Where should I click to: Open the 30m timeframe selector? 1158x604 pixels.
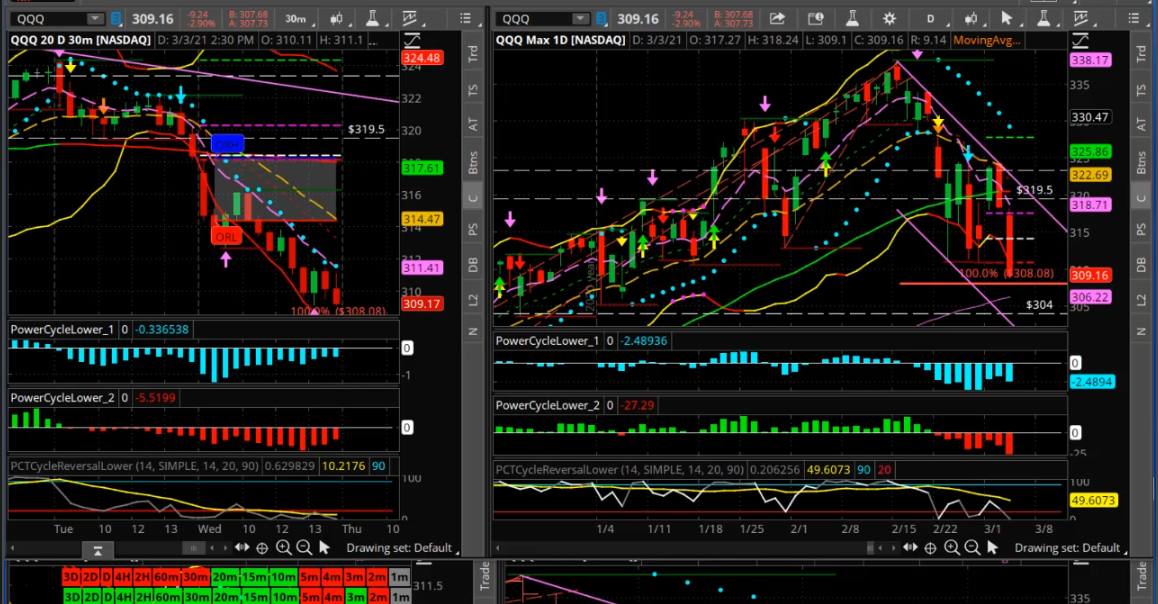[296, 18]
